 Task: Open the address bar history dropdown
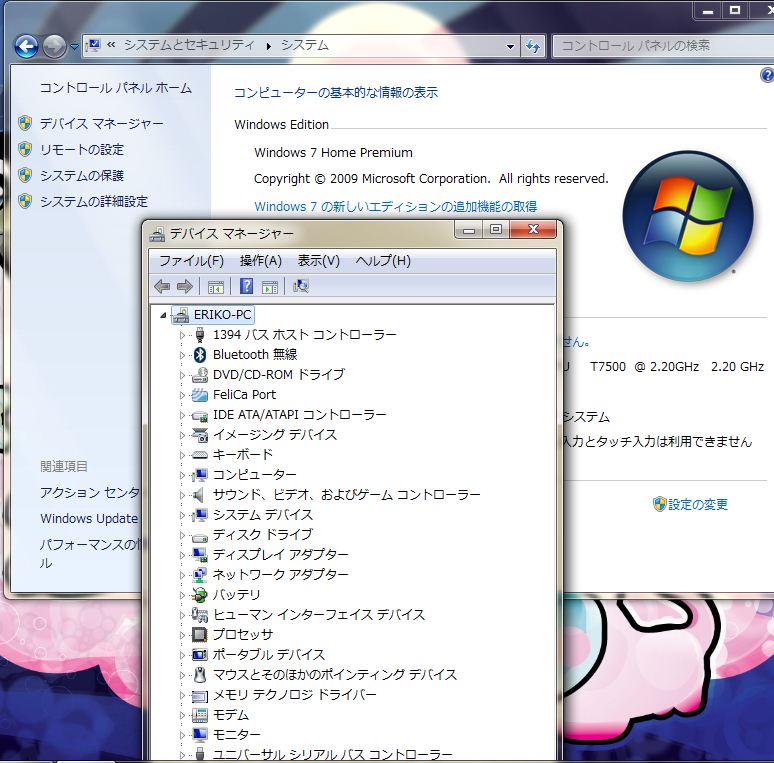tap(510, 46)
